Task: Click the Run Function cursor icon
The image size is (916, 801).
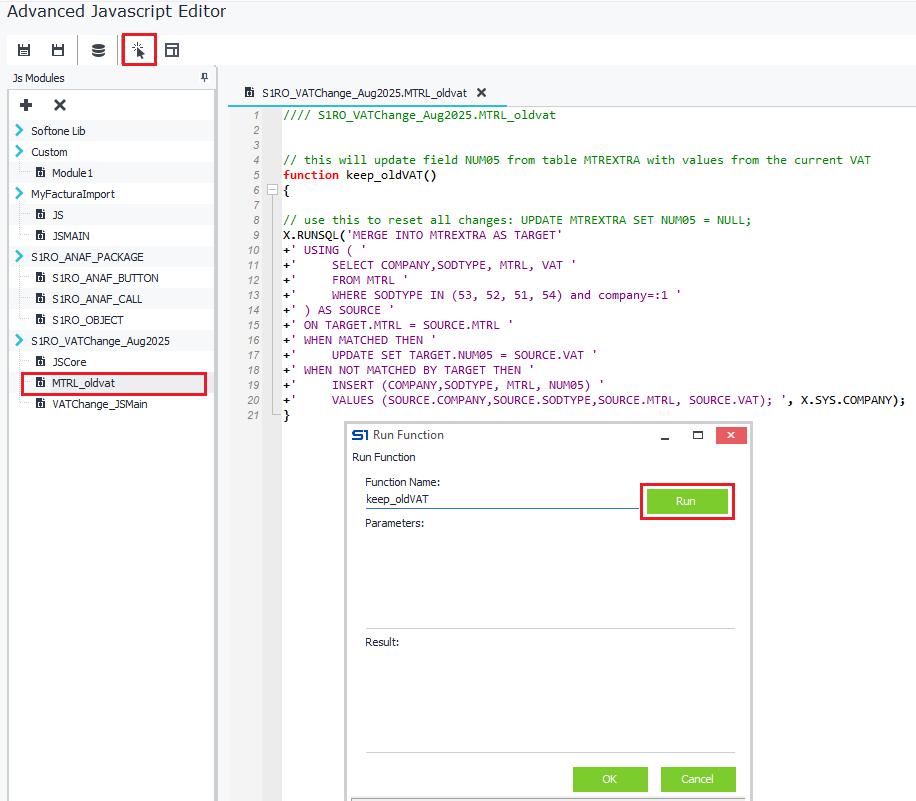Action: (138, 50)
